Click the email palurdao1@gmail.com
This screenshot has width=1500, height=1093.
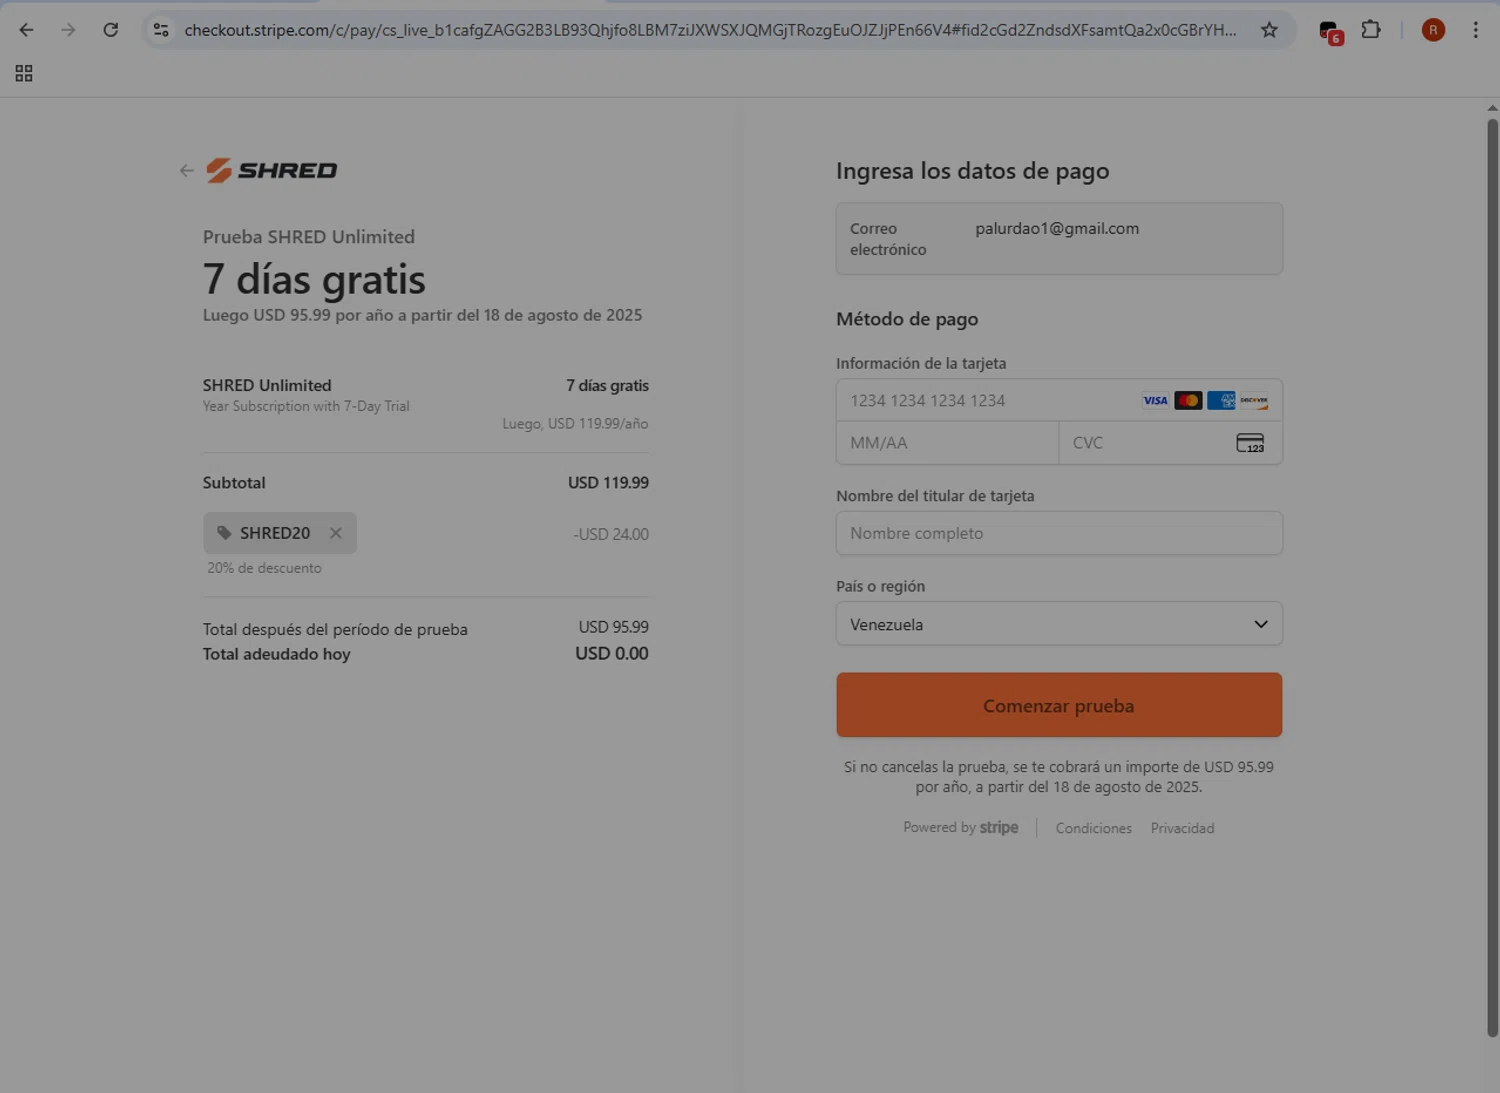point(1057,228)
